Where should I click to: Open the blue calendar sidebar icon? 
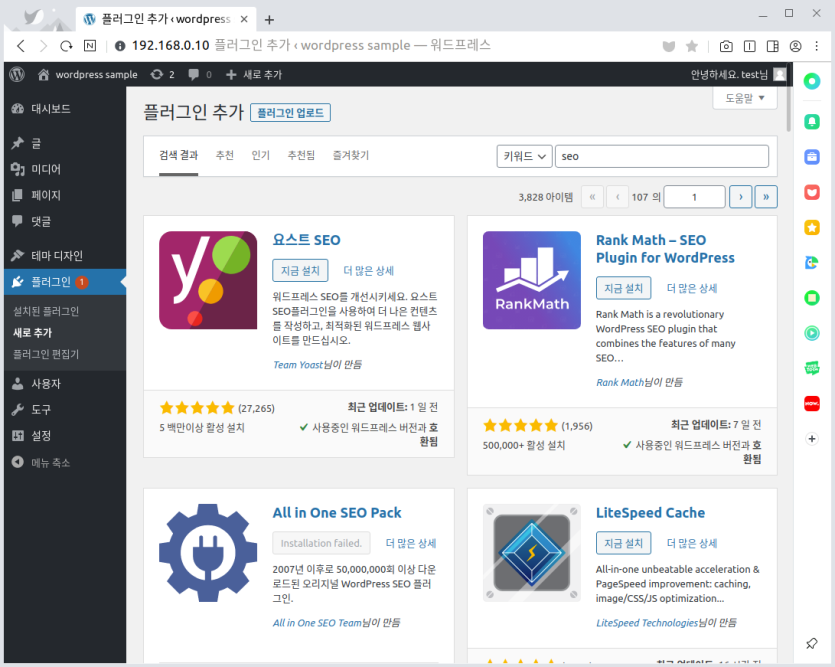point(812,157)
